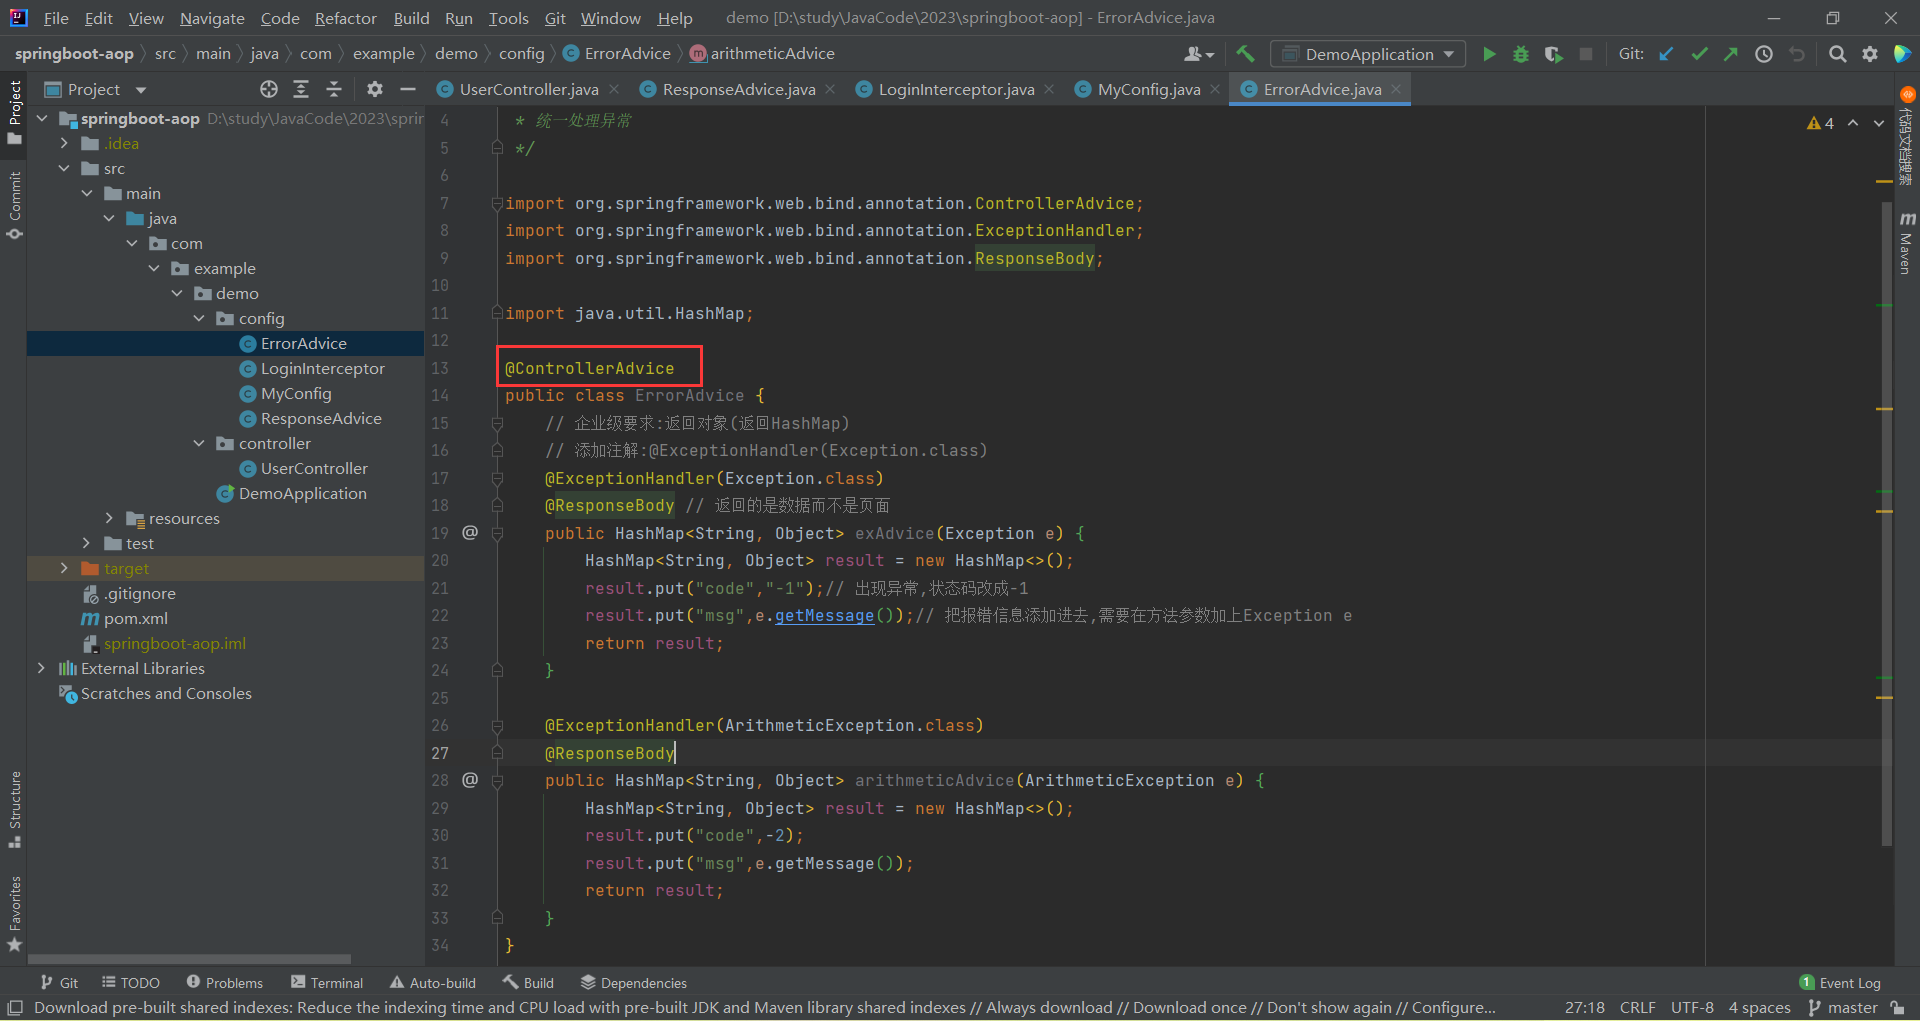Select opened file target icon in Project panel

click(269, 89)
